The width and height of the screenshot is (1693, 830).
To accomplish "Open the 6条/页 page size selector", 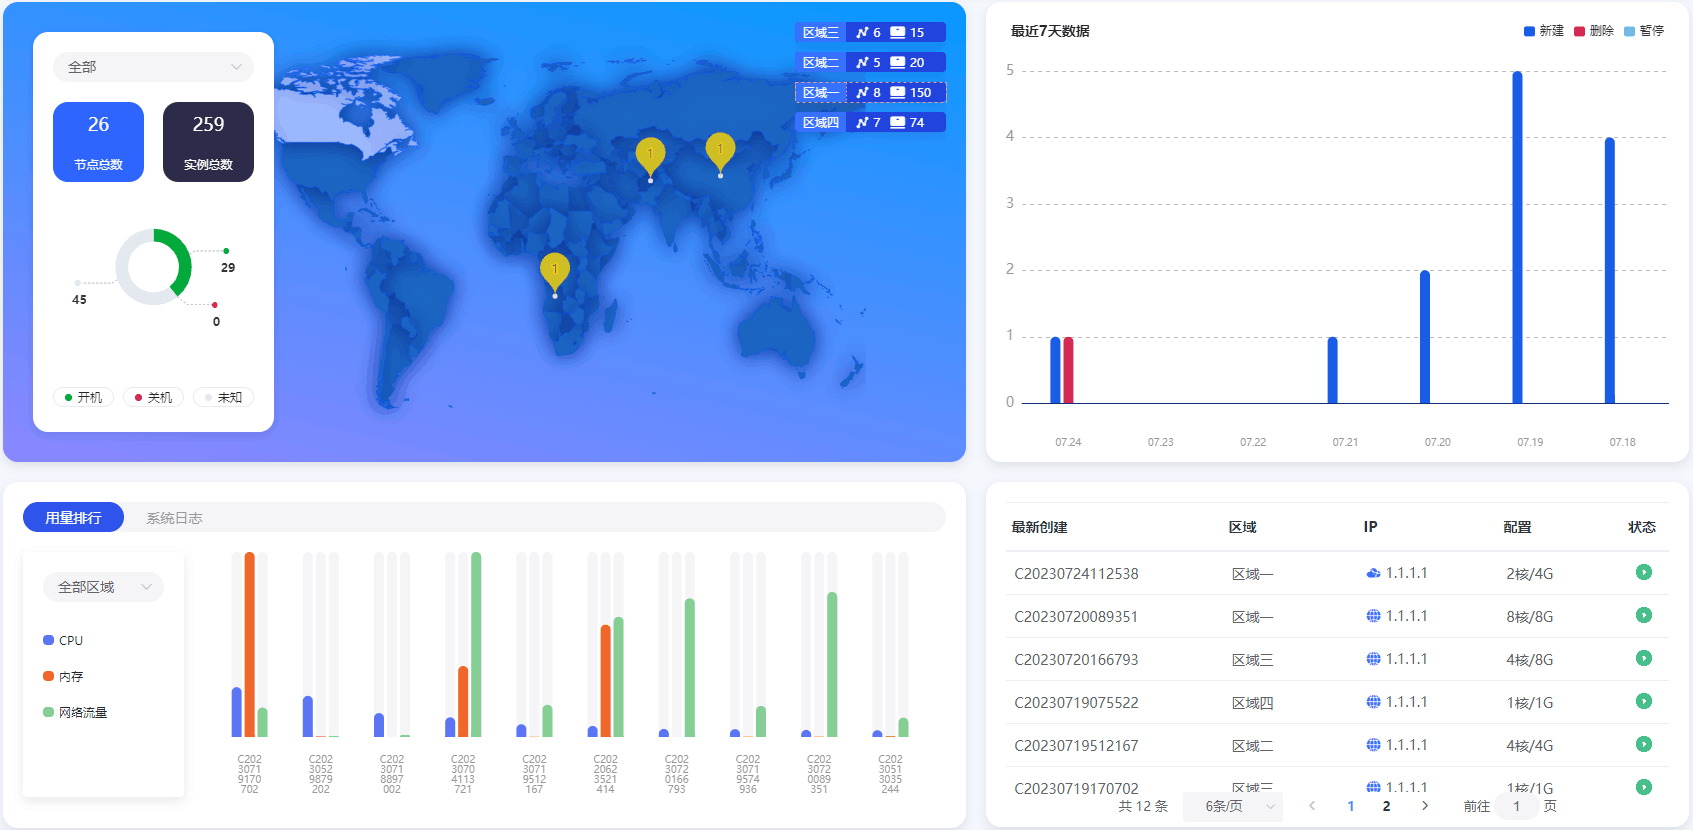I will (1232, 806).
